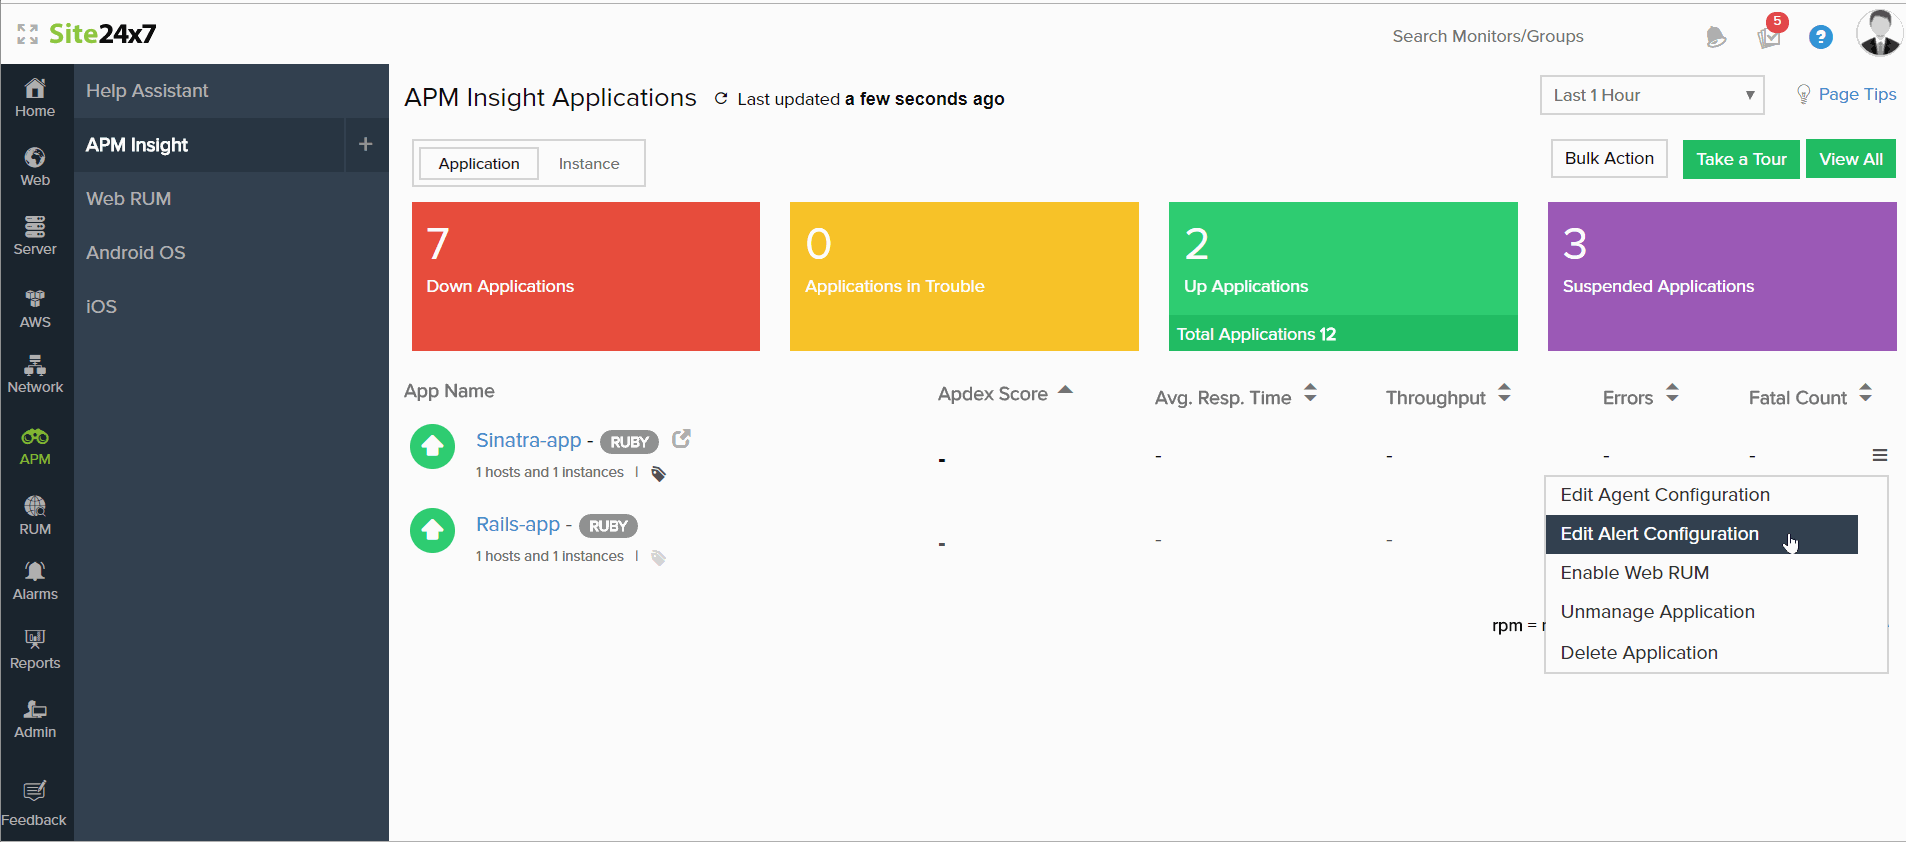This screenshot has height=842, width=1906.
Task: Click the tag icon under Sinatra-app
Action: point(658,473)
